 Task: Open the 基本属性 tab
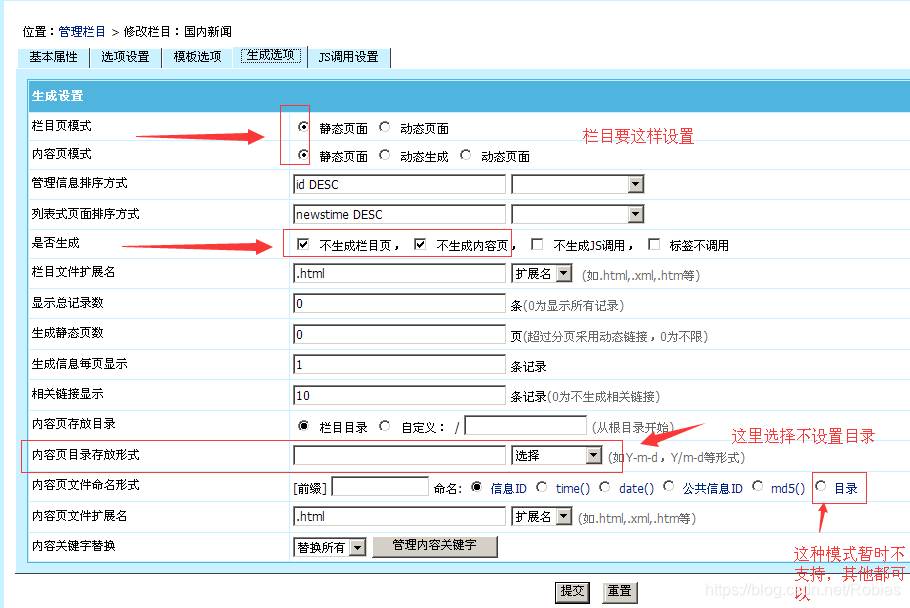pos(53,57)
